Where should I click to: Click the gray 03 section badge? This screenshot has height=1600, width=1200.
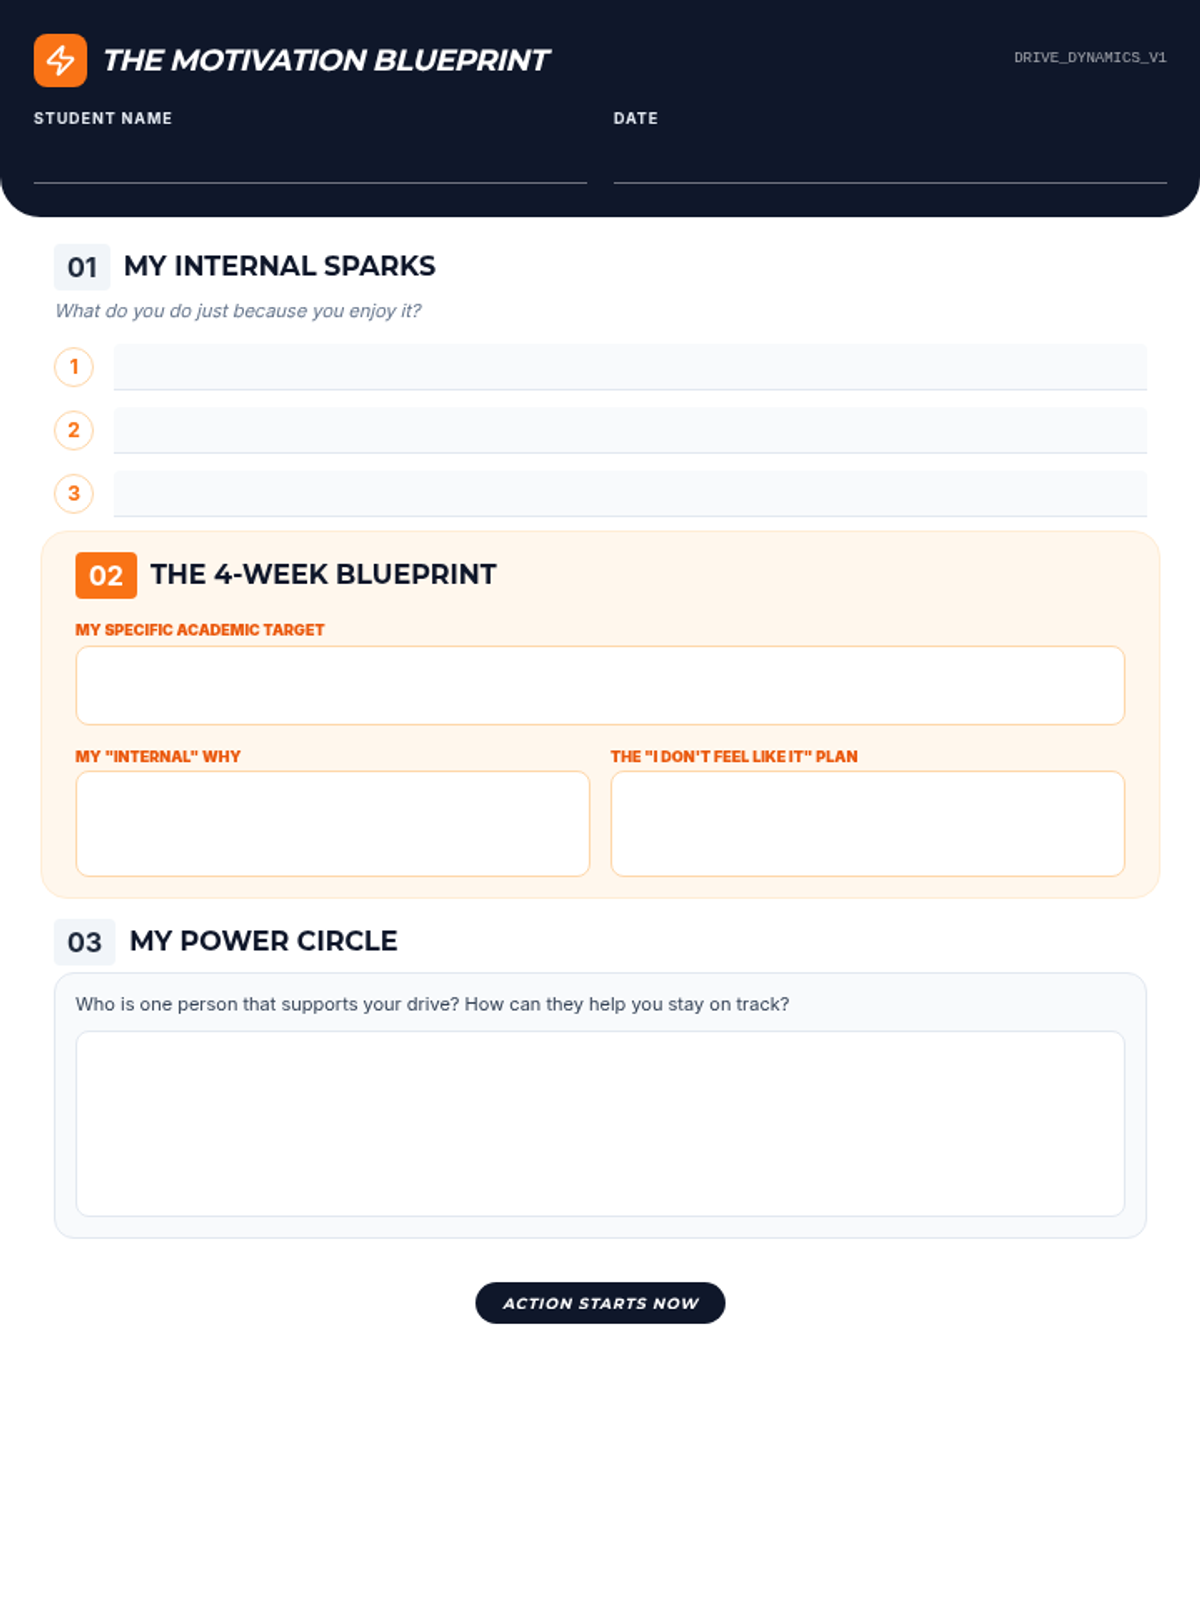pyautogui.click(x=85, y=942)
